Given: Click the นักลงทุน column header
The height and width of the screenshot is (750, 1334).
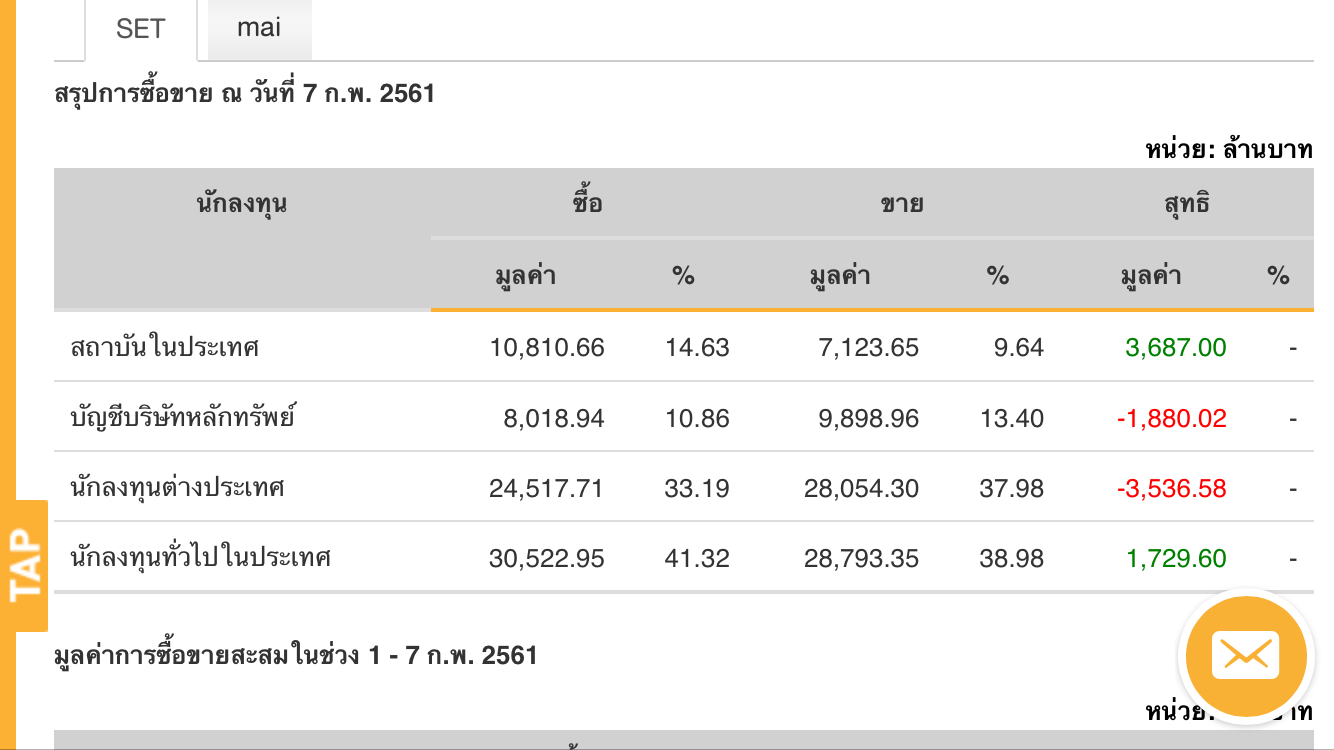Looking at the screenshot, I should [242, 204].
